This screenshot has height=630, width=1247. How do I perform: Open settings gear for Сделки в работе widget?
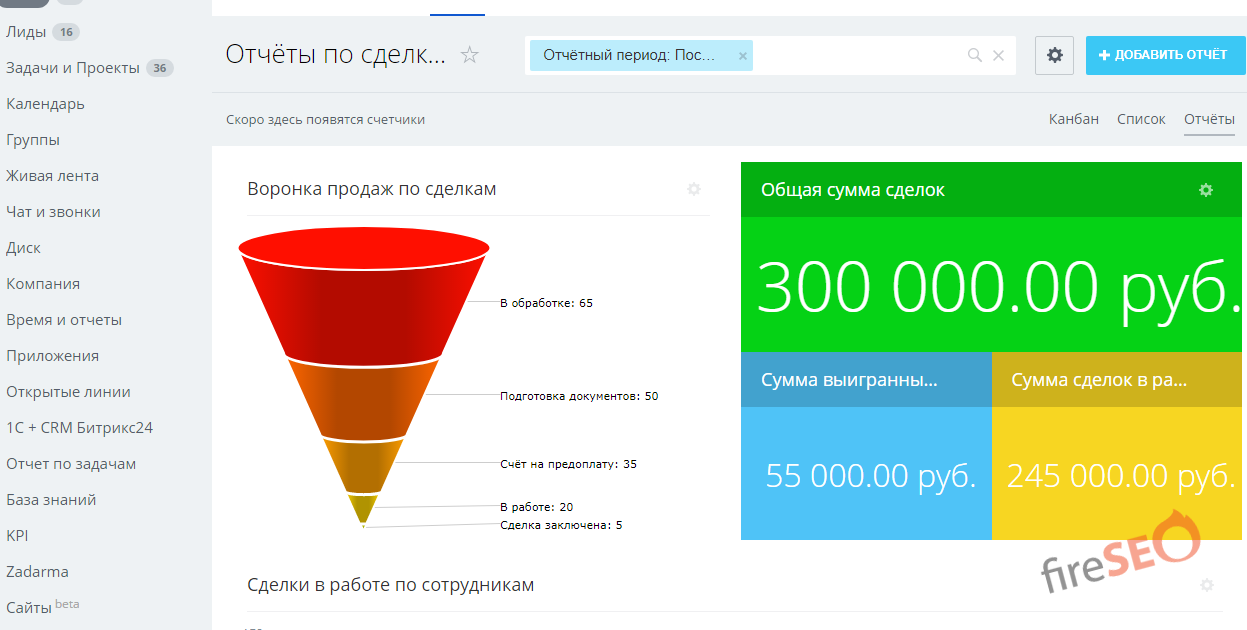pos(1206,585)
